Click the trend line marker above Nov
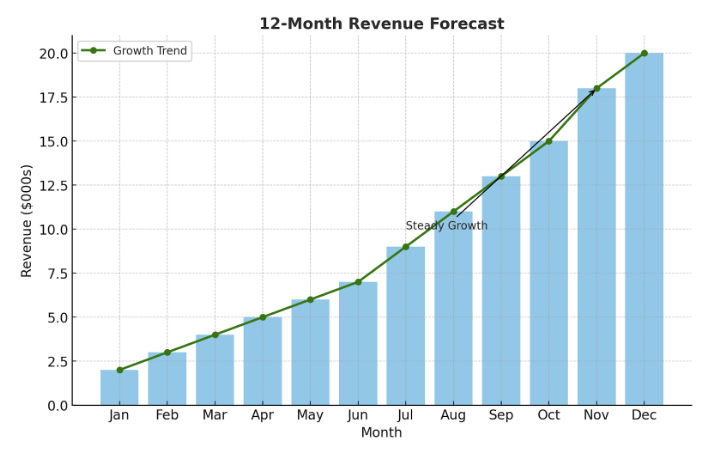This screenshot has height=450, width=724. 597,89
